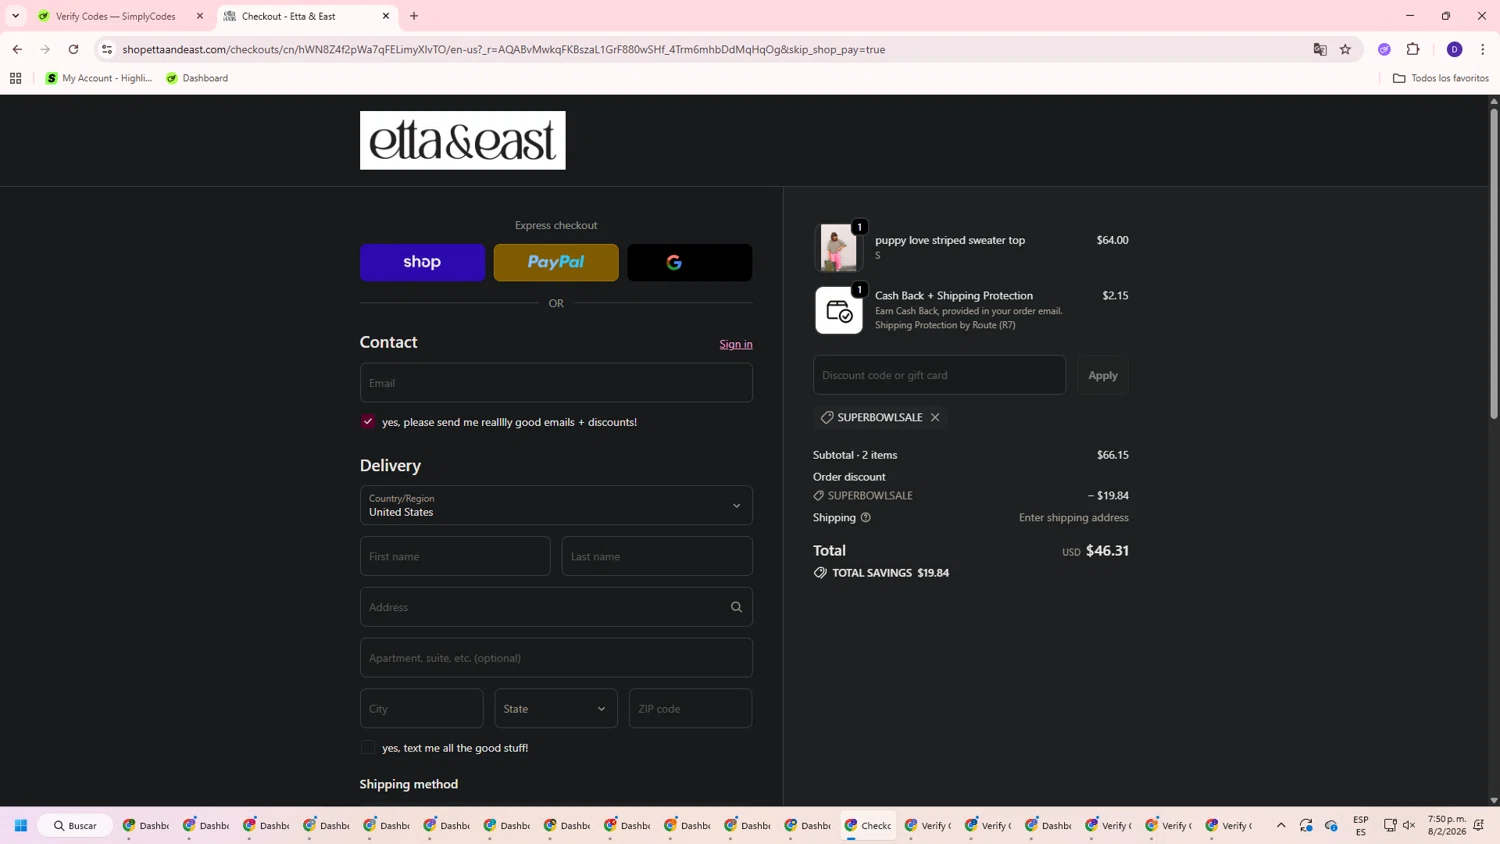
Task: Click the Shipping help question icon
Action: (866, 517)
